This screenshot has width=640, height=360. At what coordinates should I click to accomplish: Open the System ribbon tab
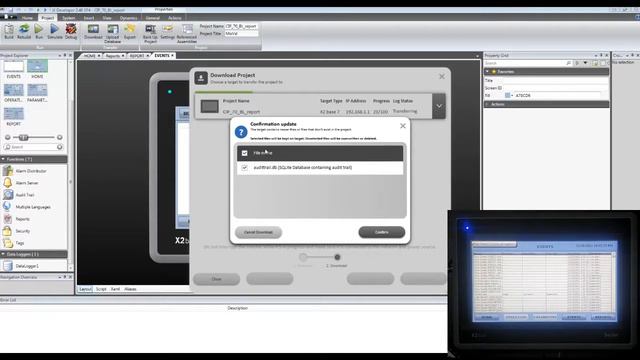[69, 18]
